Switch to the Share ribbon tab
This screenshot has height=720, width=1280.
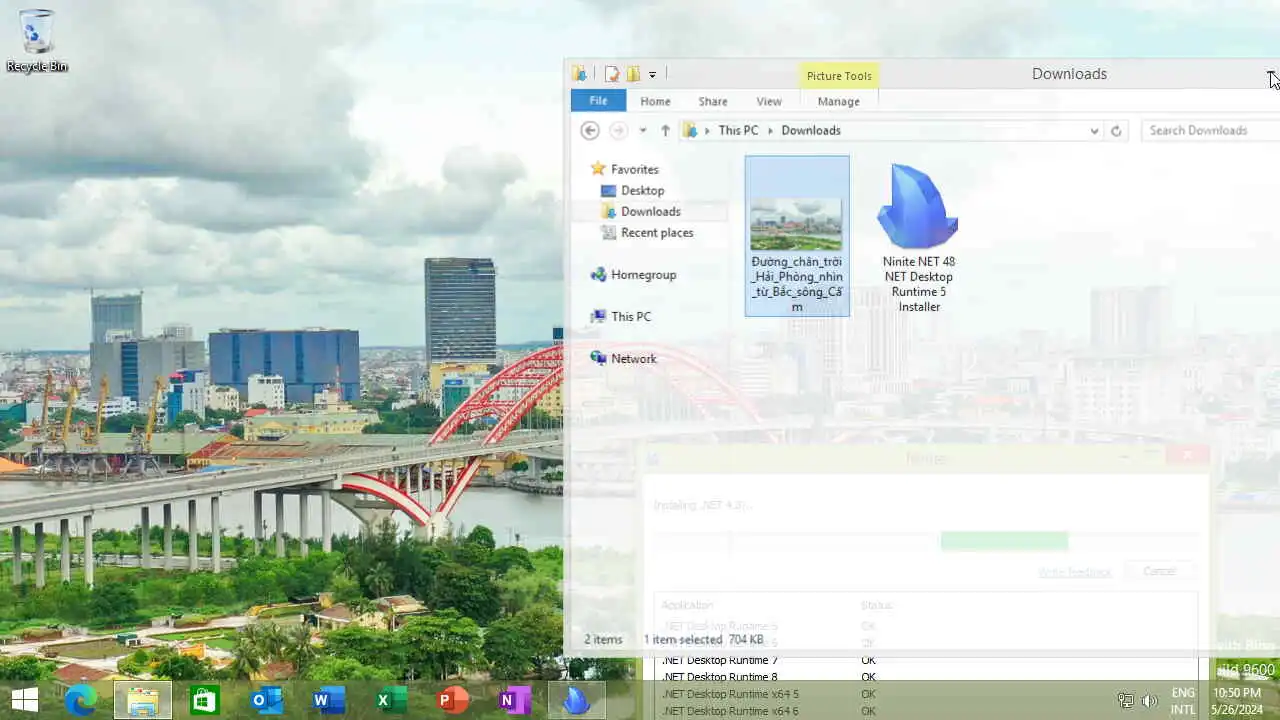pyautogui.click(x=713, y=101)
